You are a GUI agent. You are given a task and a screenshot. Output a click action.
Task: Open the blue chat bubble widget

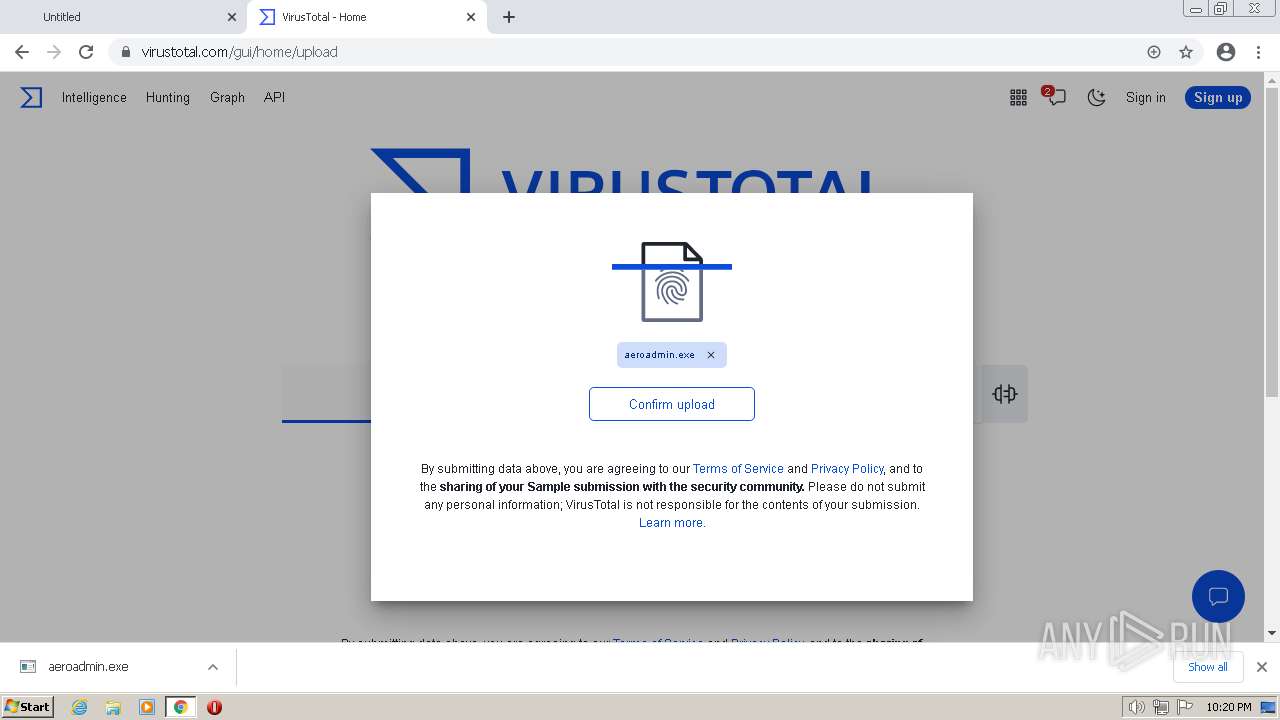(1218, 597)
